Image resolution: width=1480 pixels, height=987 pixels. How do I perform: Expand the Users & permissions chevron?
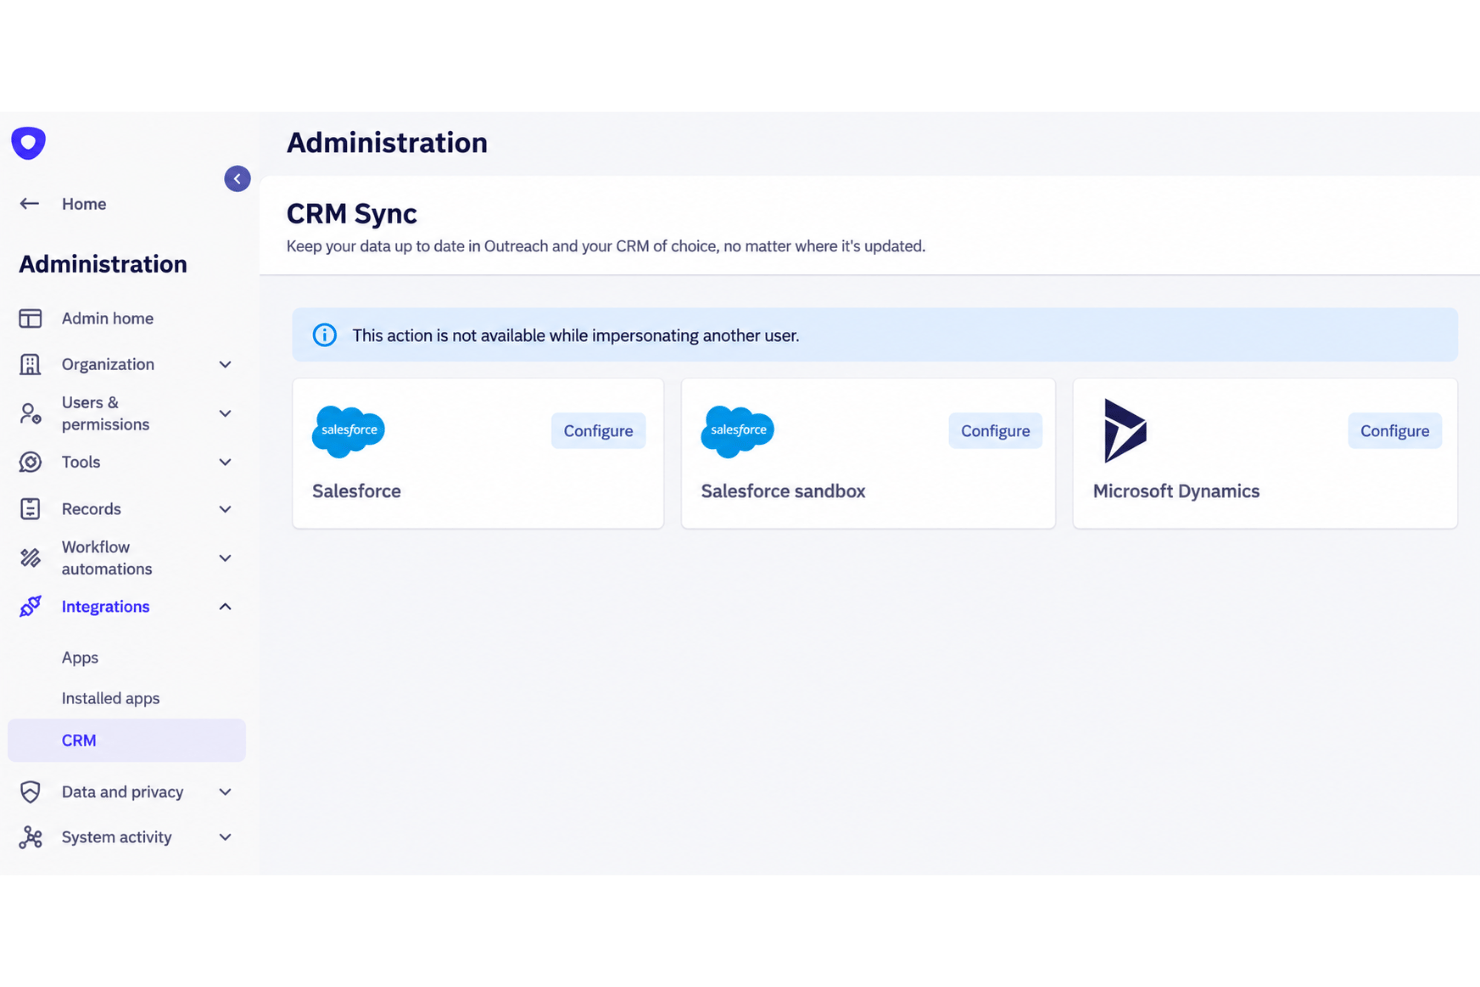pos(225,413)
